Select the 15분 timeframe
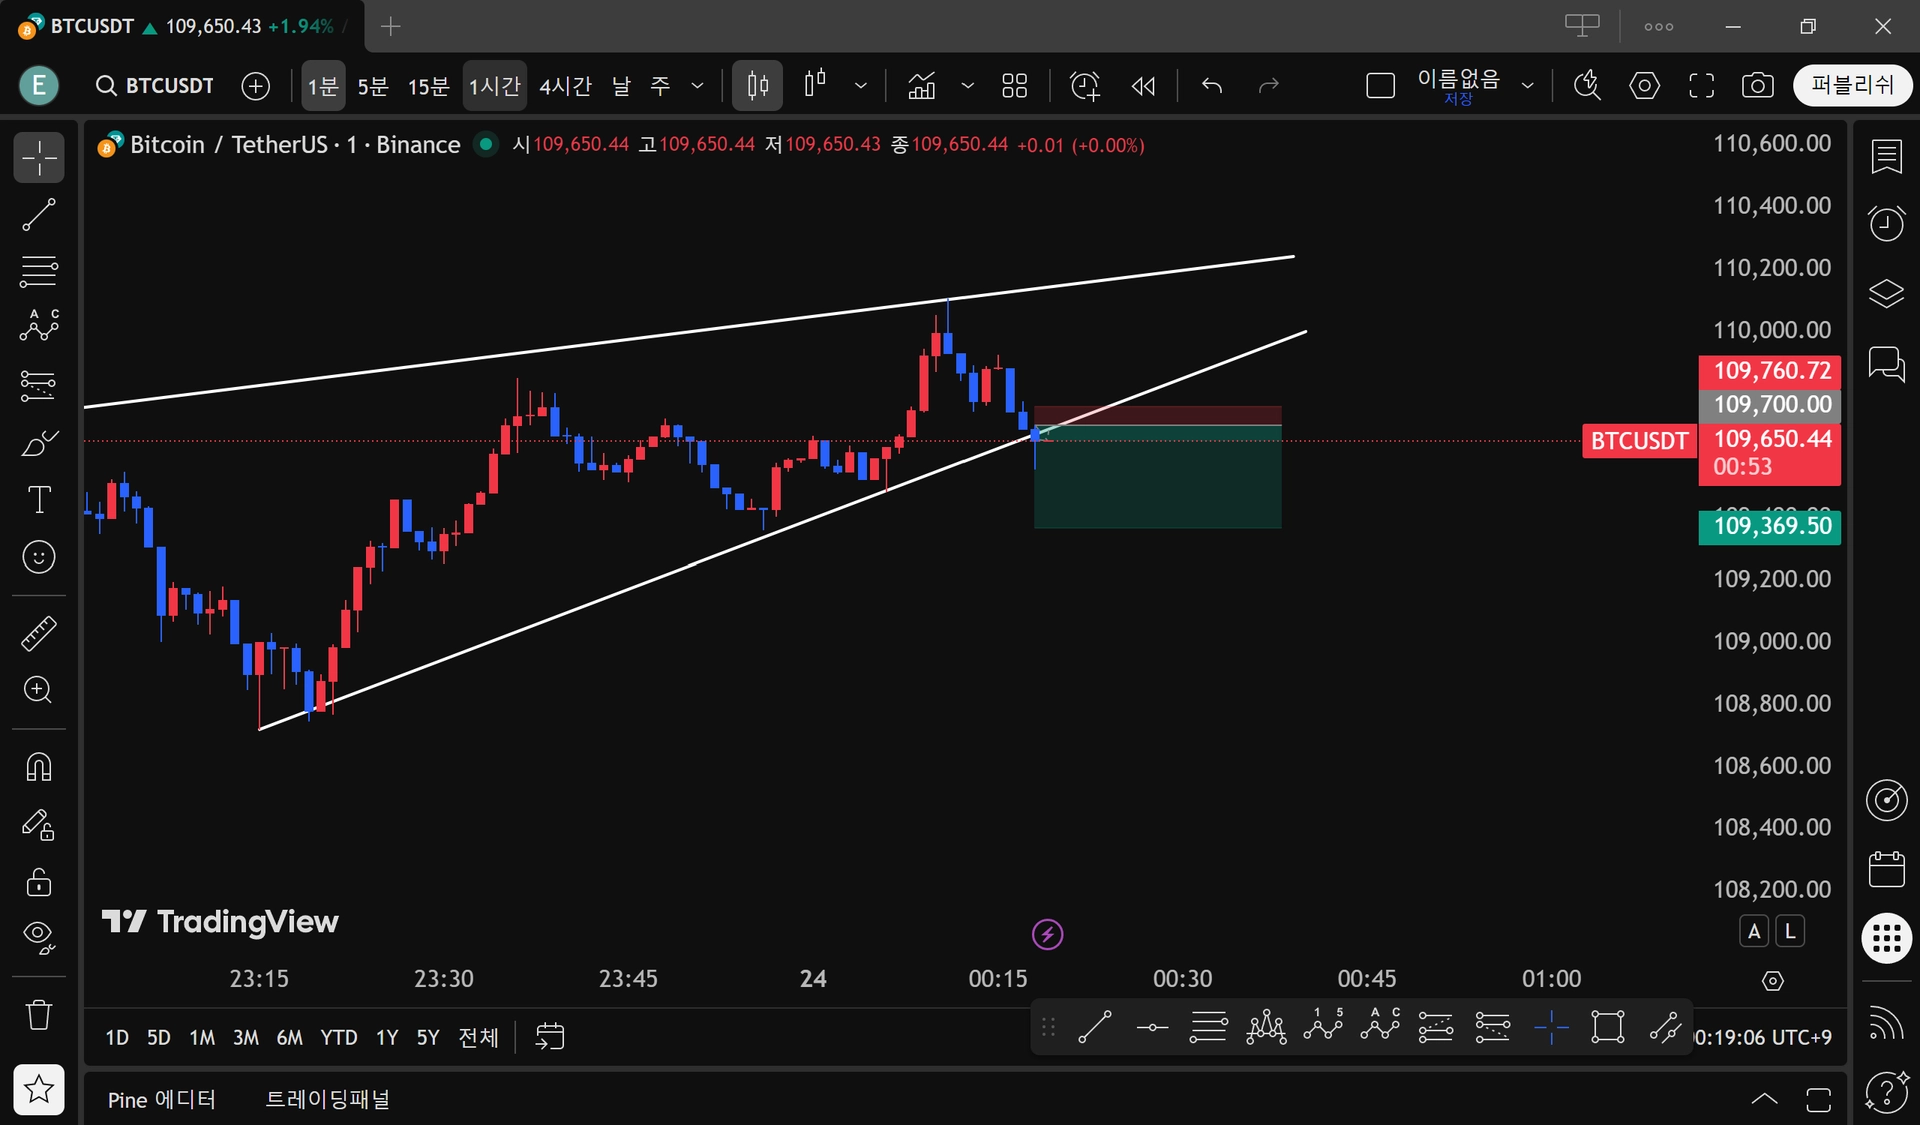The height and width of the screenshot is (1125, 1920). point(428,86)
